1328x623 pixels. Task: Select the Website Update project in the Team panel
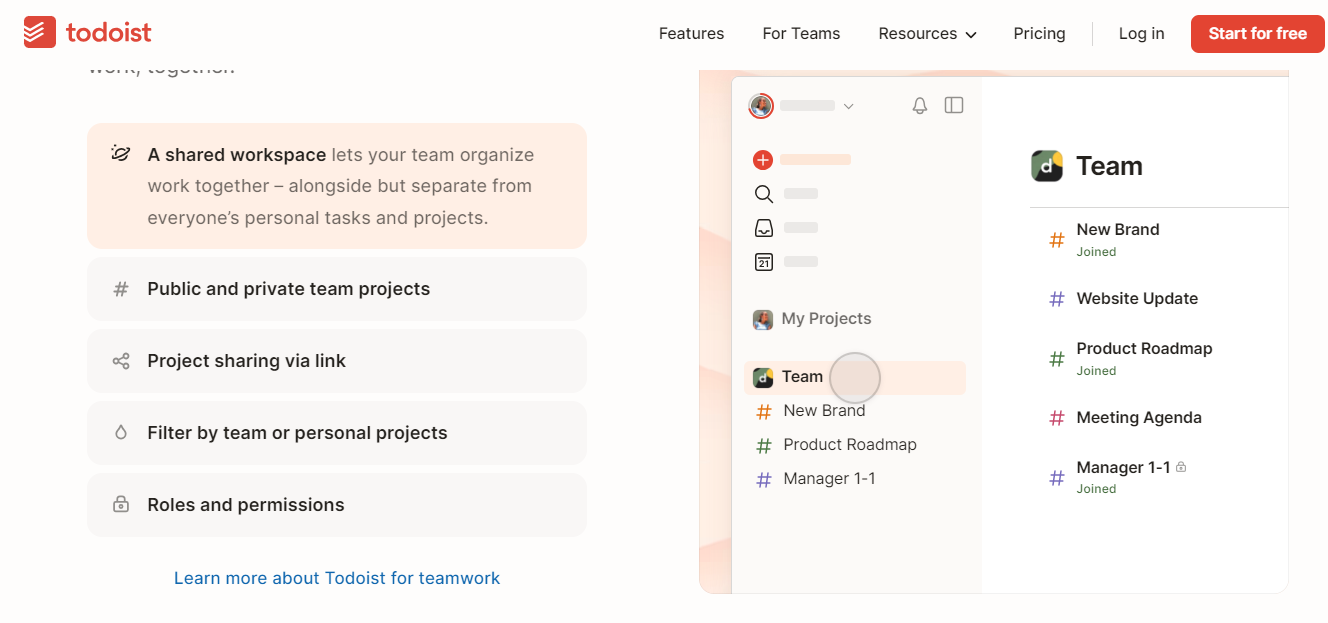(x=1137, y=298)
